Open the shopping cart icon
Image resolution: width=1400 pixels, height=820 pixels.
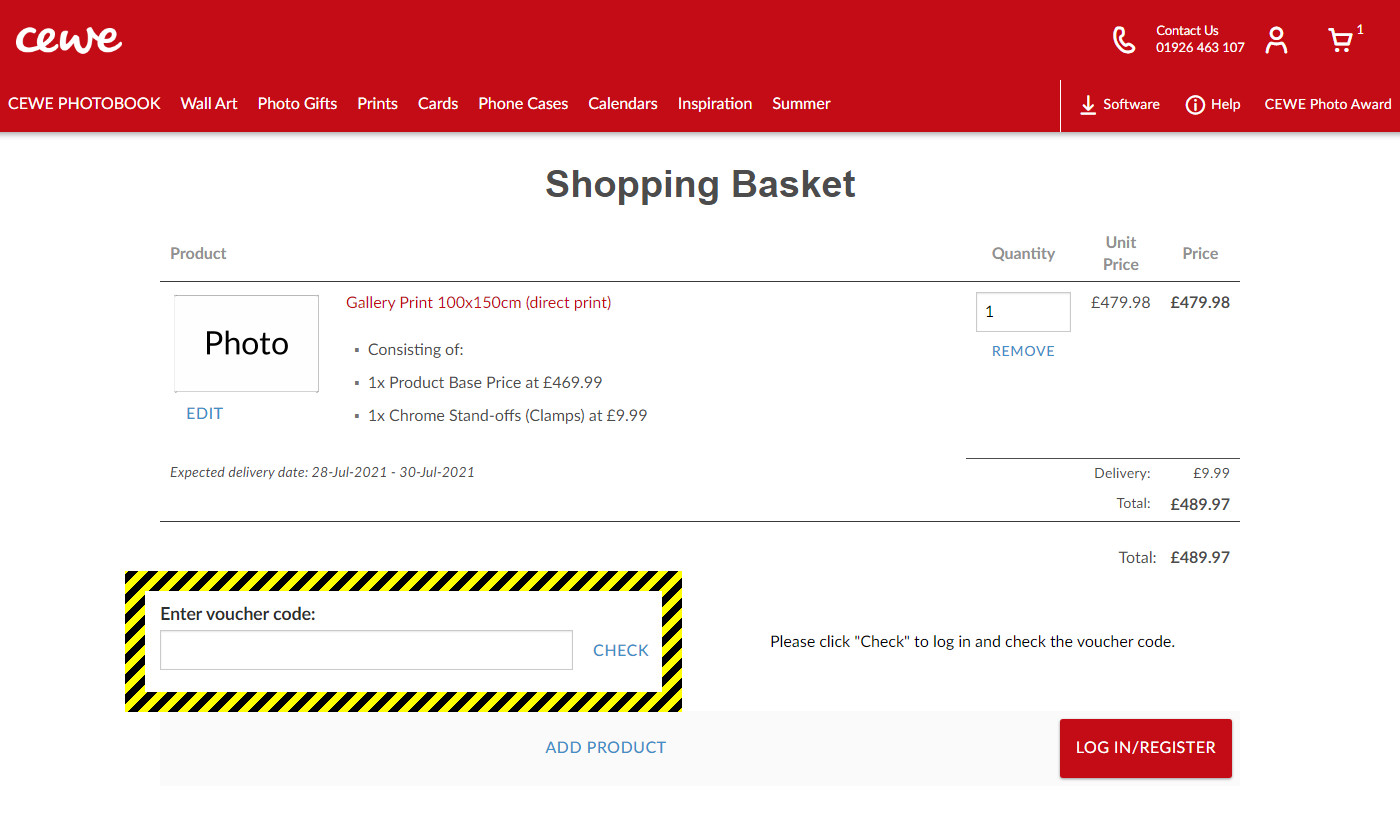[x=1340, y=40]
